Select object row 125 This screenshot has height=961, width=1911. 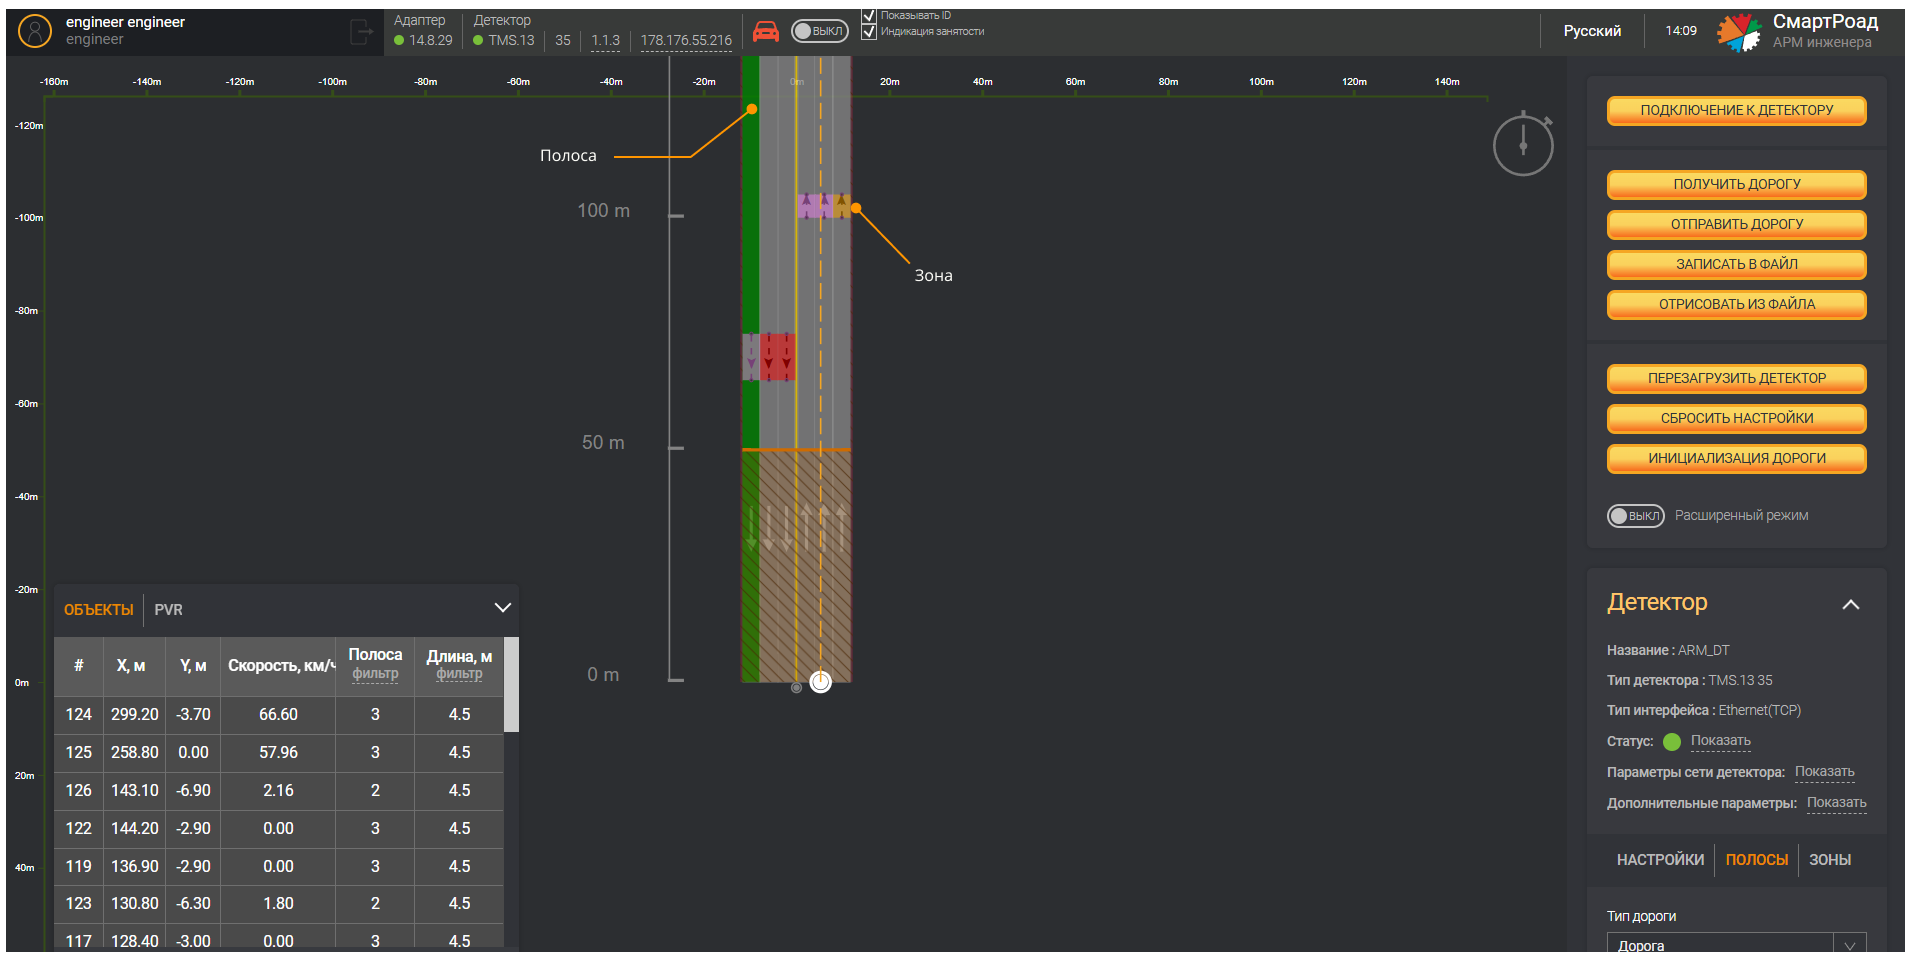coord(279,753)
